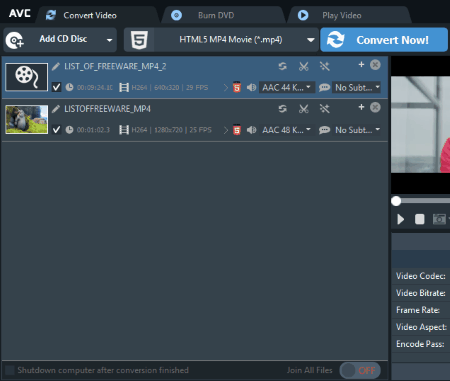This screenshot has height=381, width=450.
Task: Toggle the Join All Files switch on
Action: (x=360, y=370)
